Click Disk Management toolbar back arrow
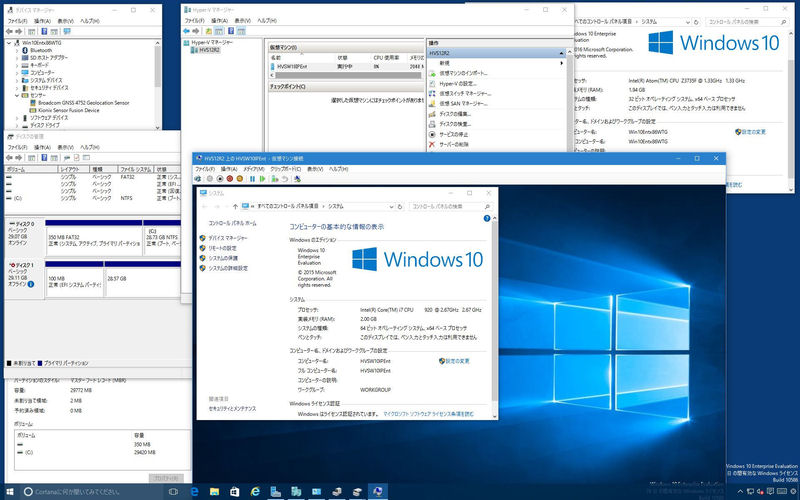800x500 pixels. (9, 158)
